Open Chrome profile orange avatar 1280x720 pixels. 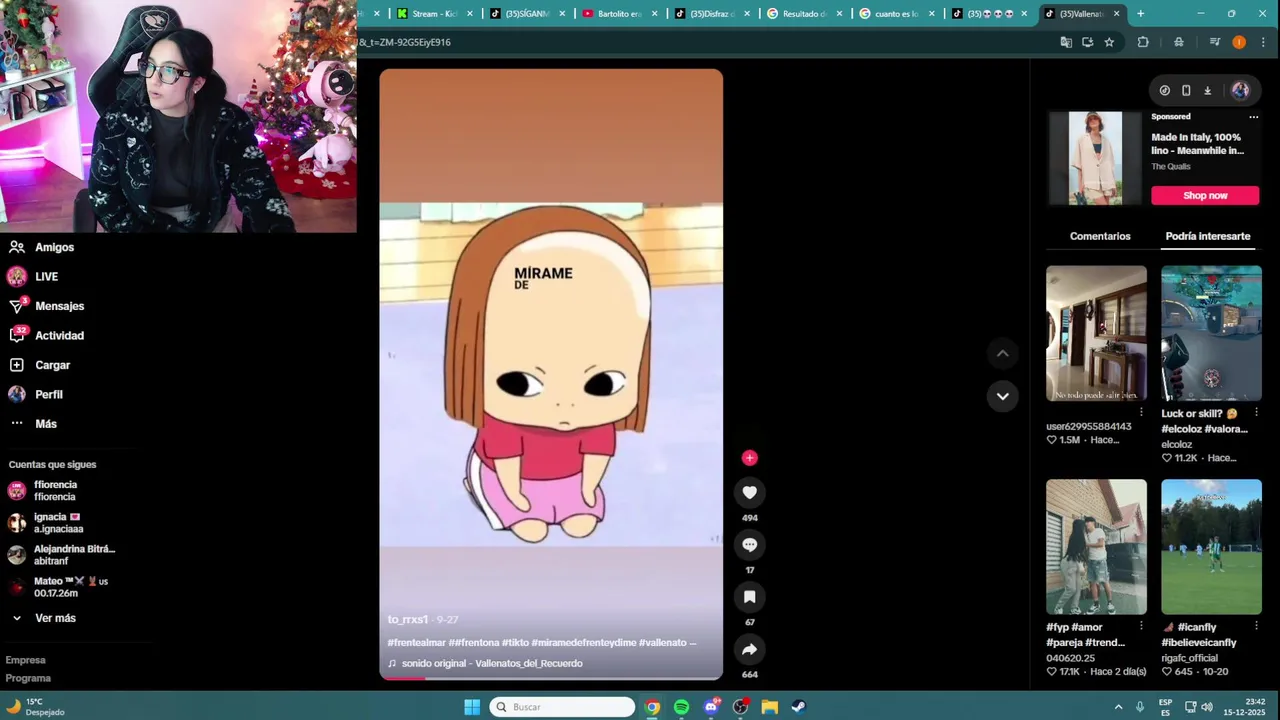tap(1239, 42)
